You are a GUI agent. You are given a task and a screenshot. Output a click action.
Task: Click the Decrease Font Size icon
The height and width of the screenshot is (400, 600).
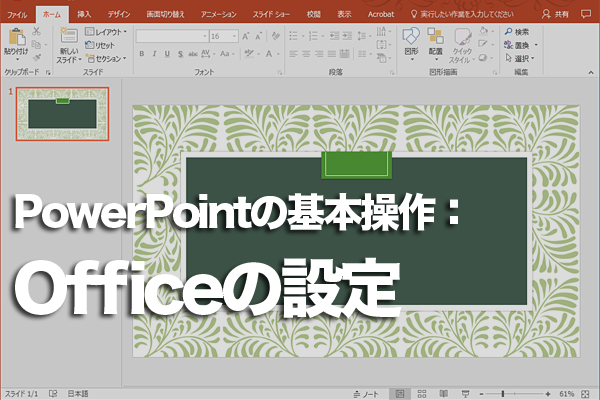[x=258, y=36]
